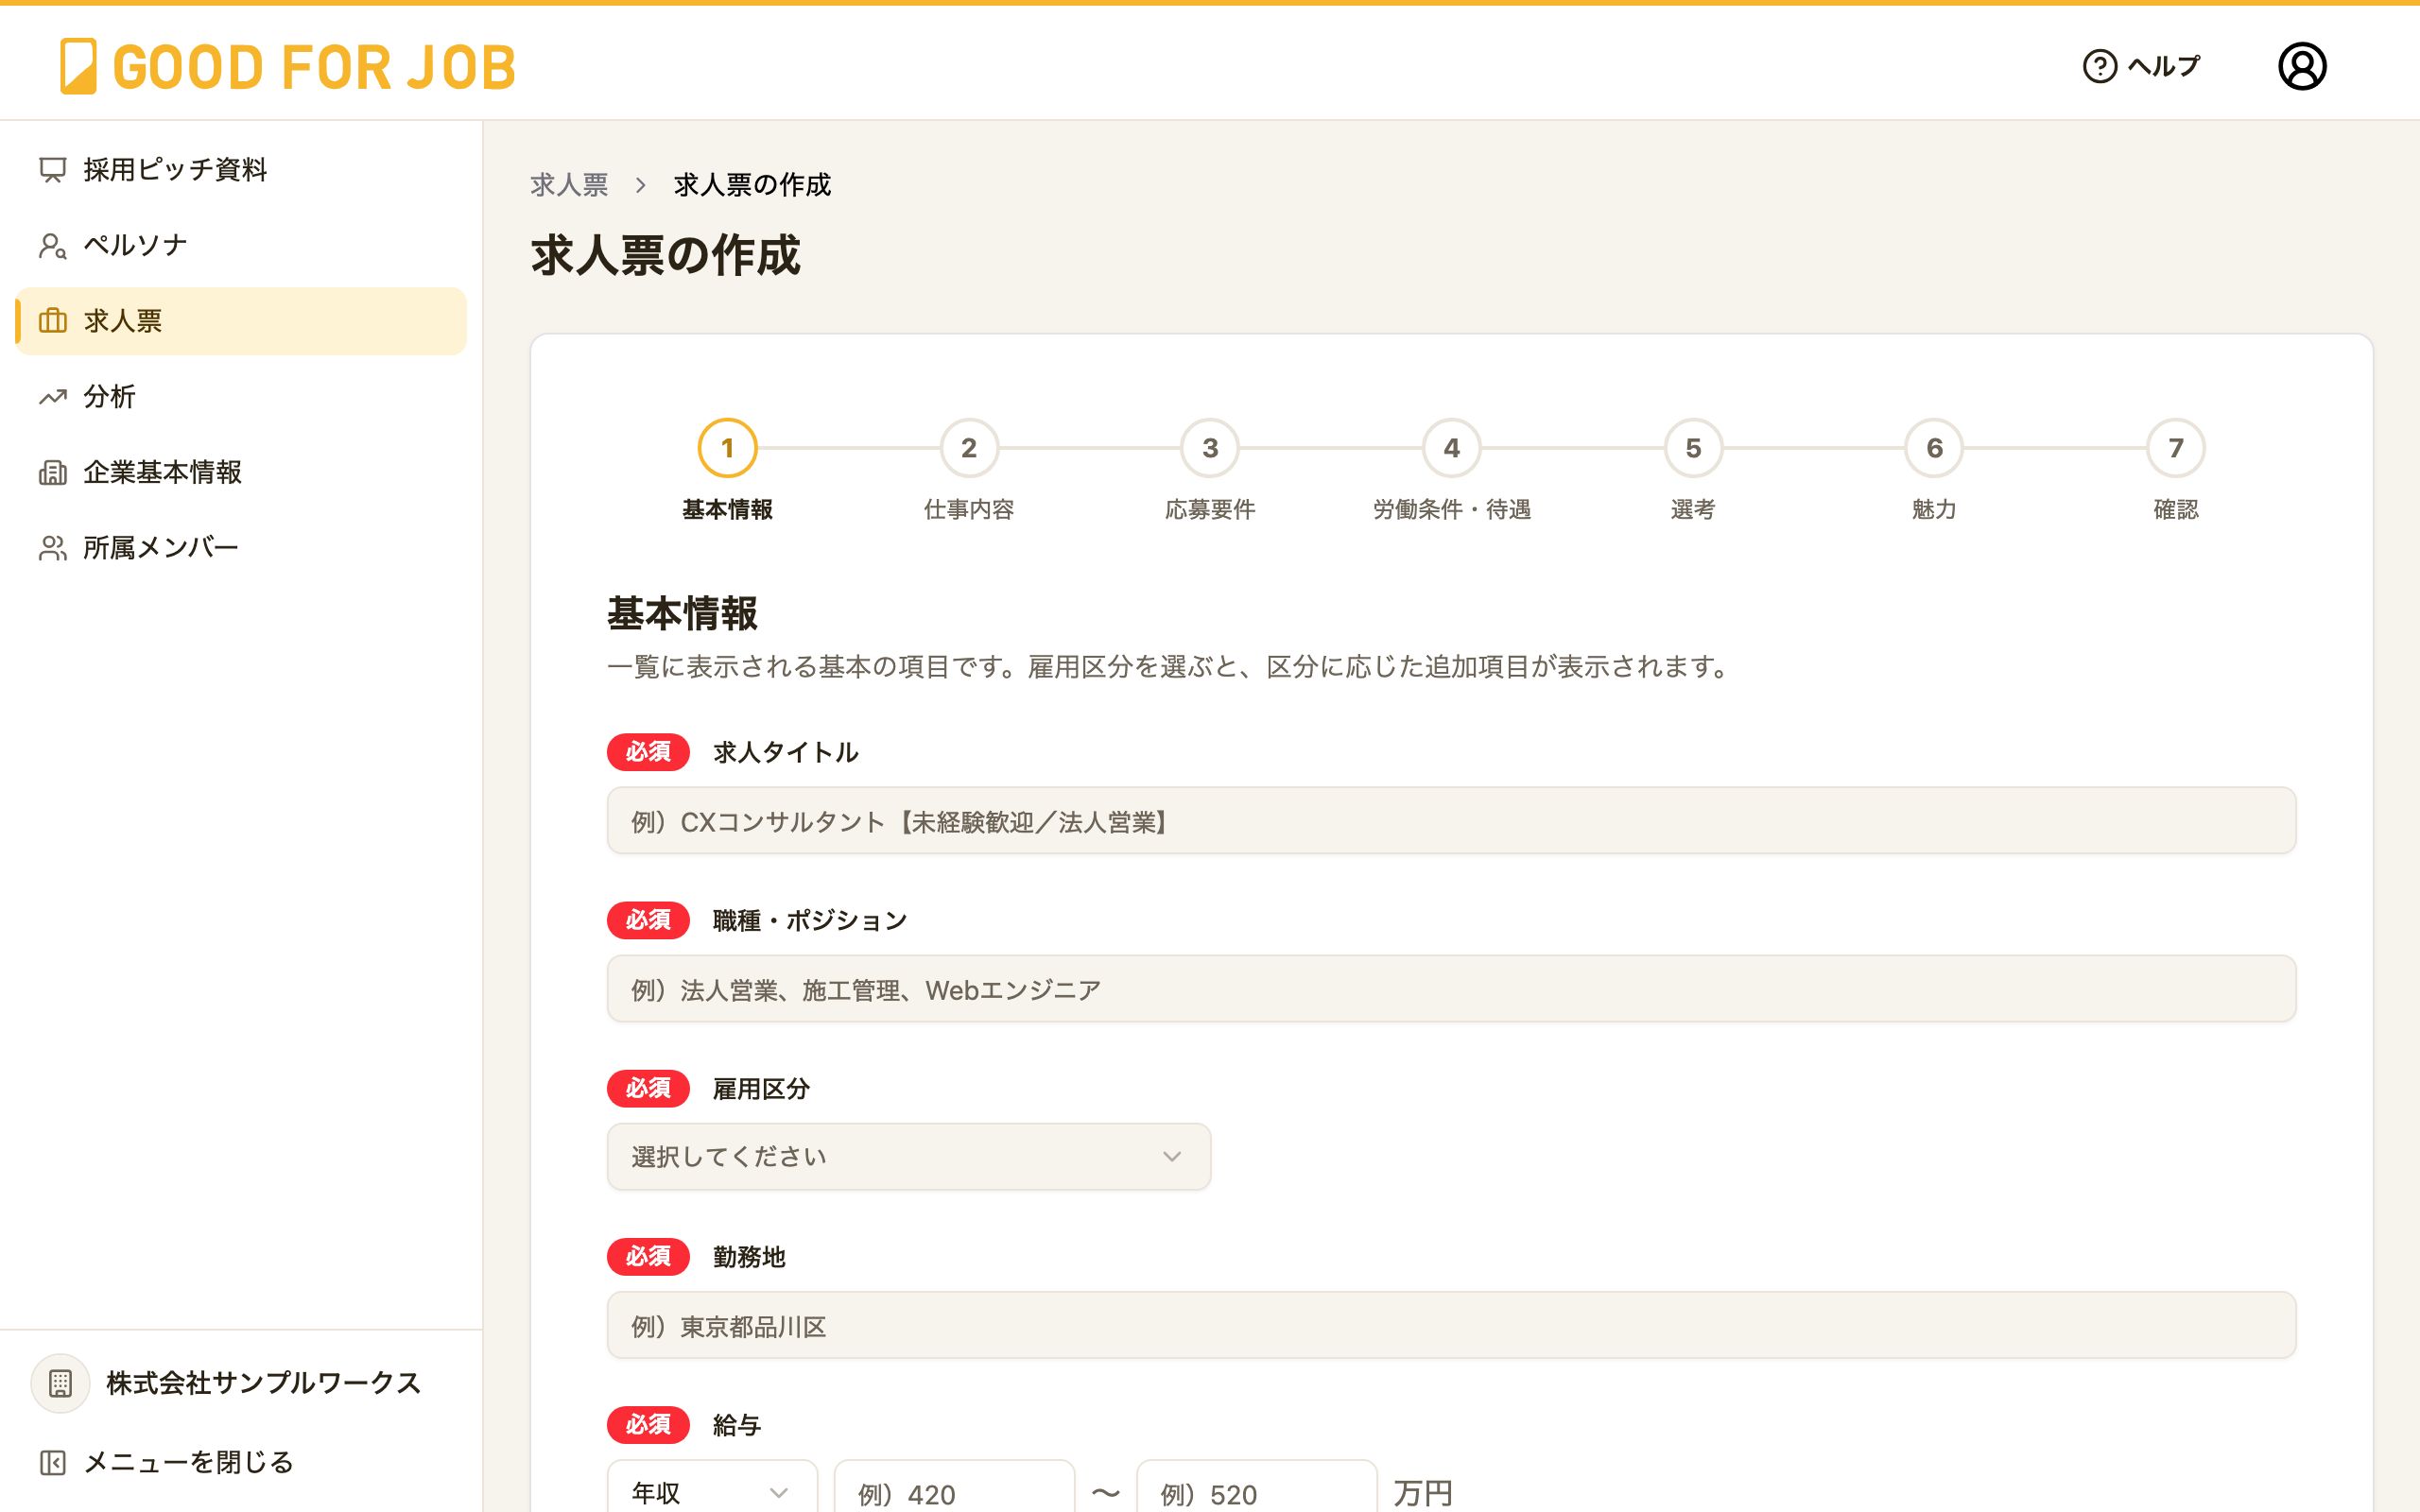Screen dimensions: 2420x1512
Task: Click the 給与 field label
Action: (x=737, y=1425)
